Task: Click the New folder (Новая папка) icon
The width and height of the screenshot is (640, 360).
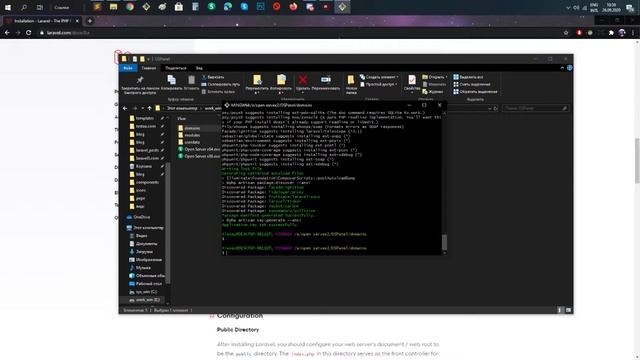Action: click(x=351, y=80)
